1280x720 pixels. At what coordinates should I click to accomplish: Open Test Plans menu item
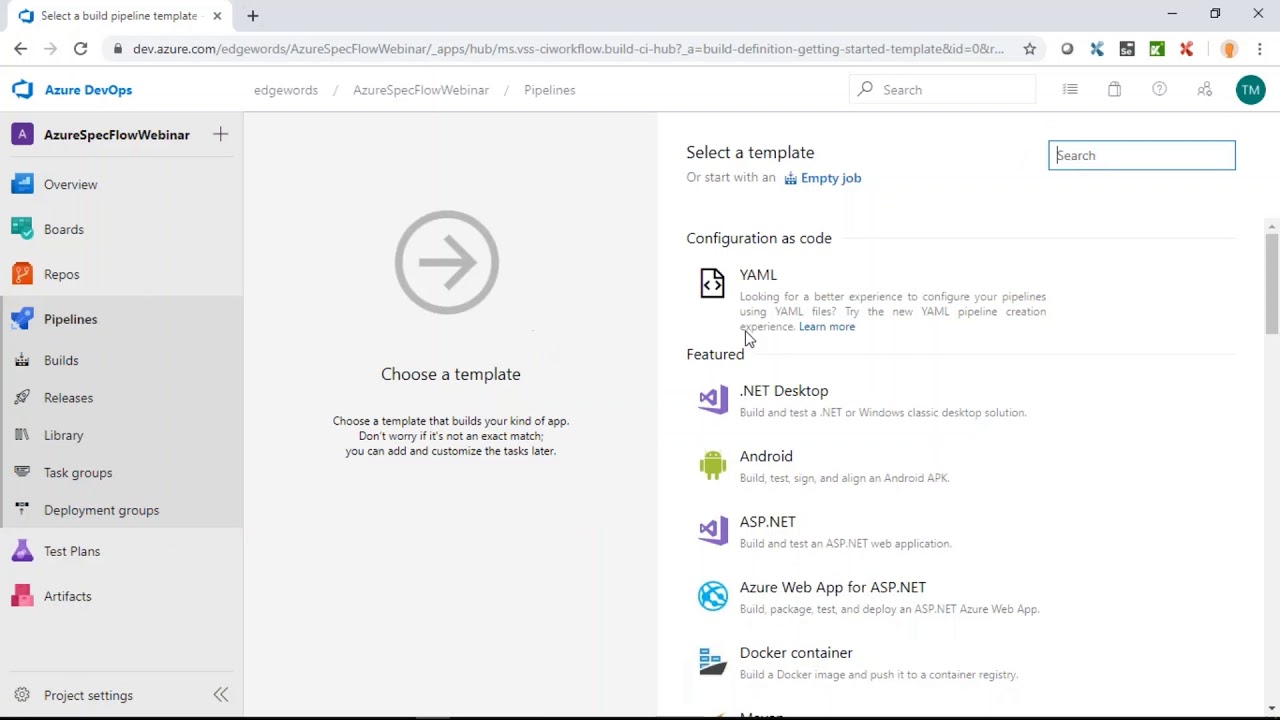(72, 551)
